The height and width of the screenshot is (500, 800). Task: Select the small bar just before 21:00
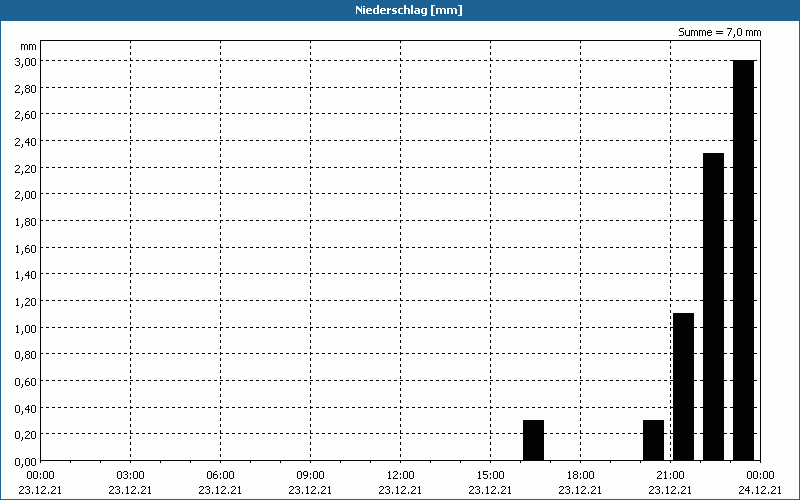(654, 440)
